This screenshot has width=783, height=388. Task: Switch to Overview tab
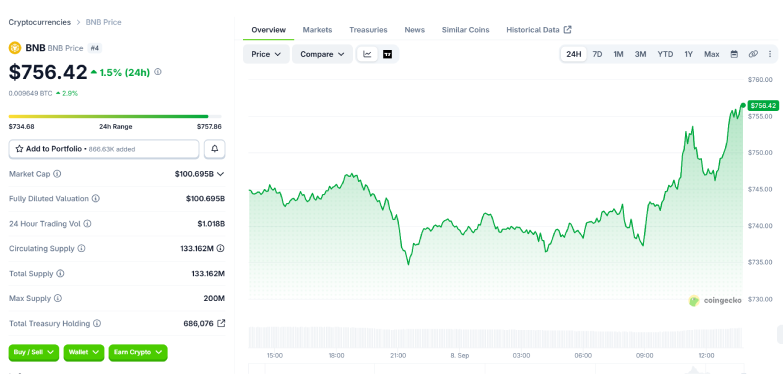269,30
